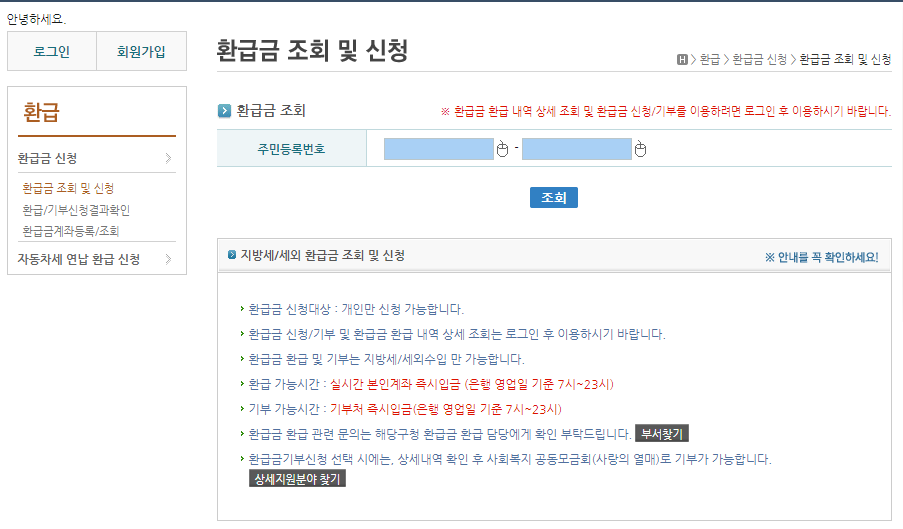The width and height of the screenshot is (903, 529).
Task: Open 환급/기부신청결과확인 sidebar item
Action: pos(76,210)
